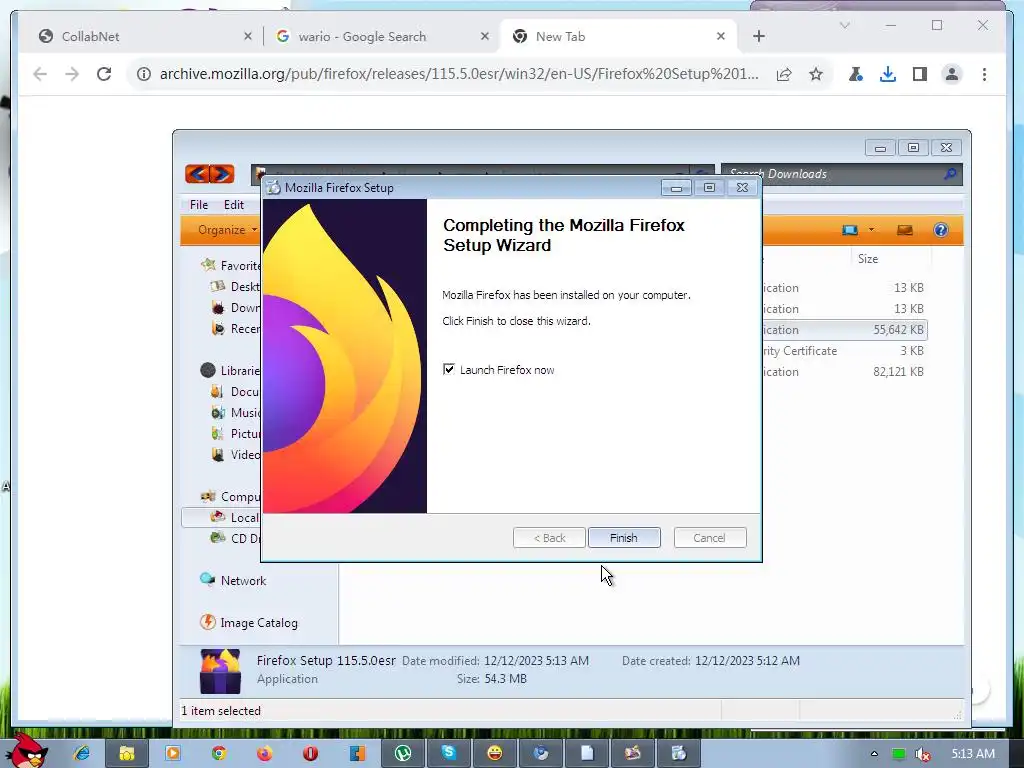Screen dimensions: 1024x768
Task: Open the share icon in the Chrome address bar
Action: (x=784, y=74)
